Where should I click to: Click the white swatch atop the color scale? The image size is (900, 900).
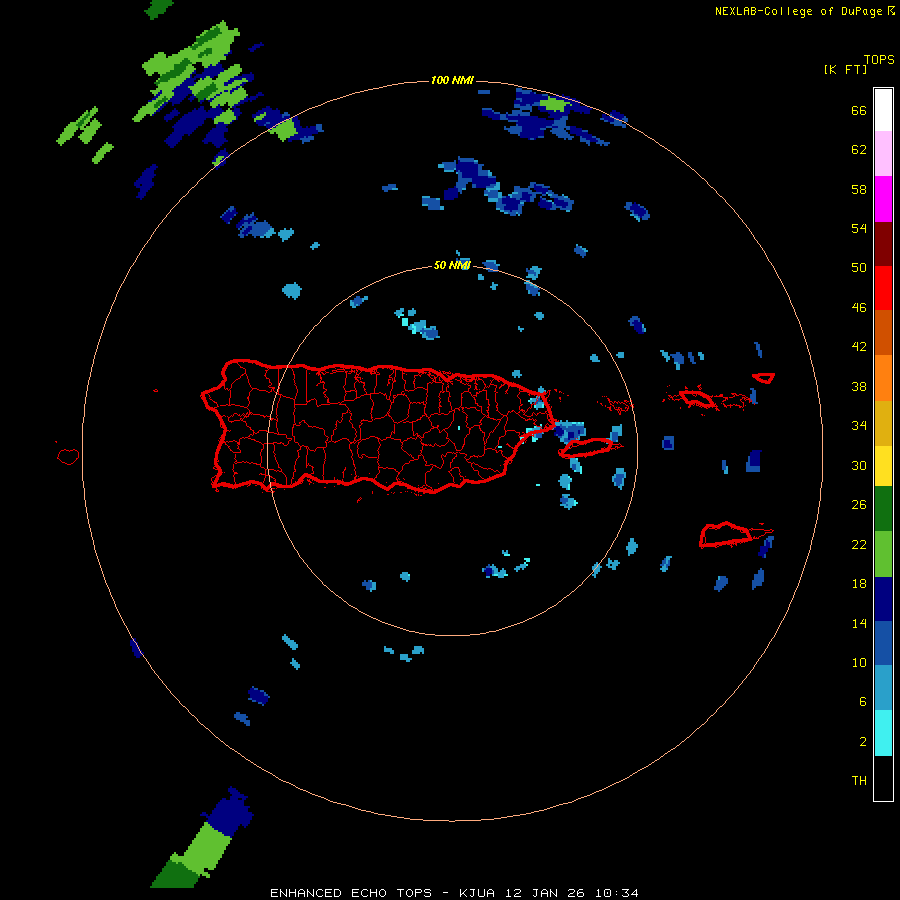[883, 110]
